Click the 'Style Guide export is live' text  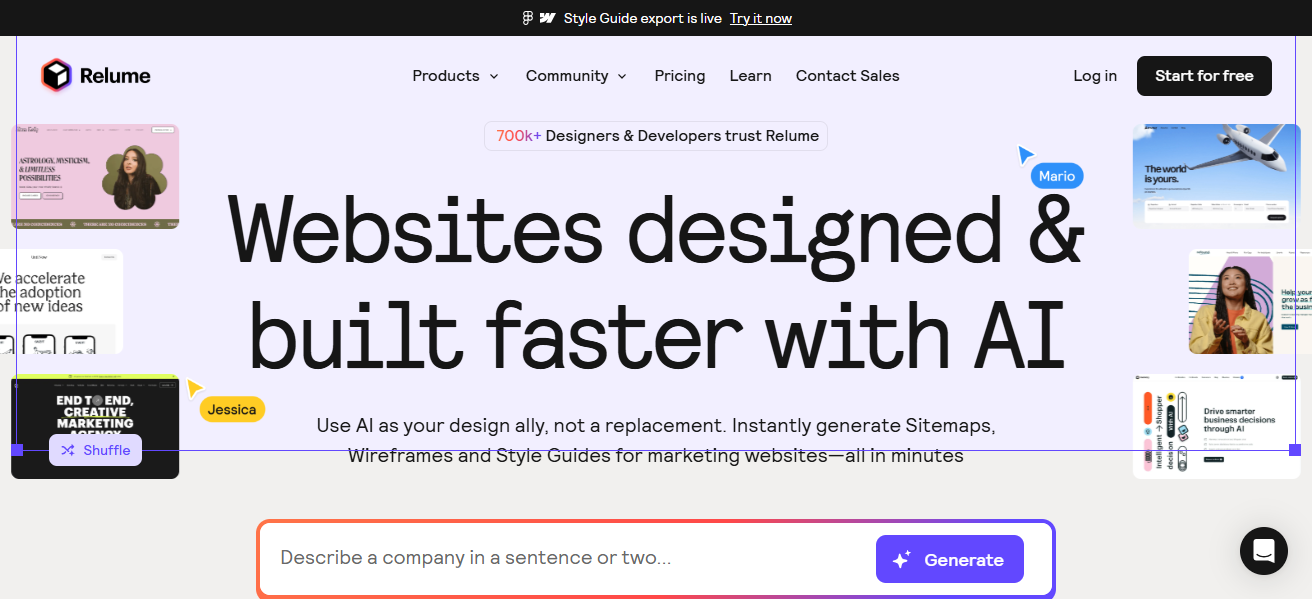tap(642, 18)
